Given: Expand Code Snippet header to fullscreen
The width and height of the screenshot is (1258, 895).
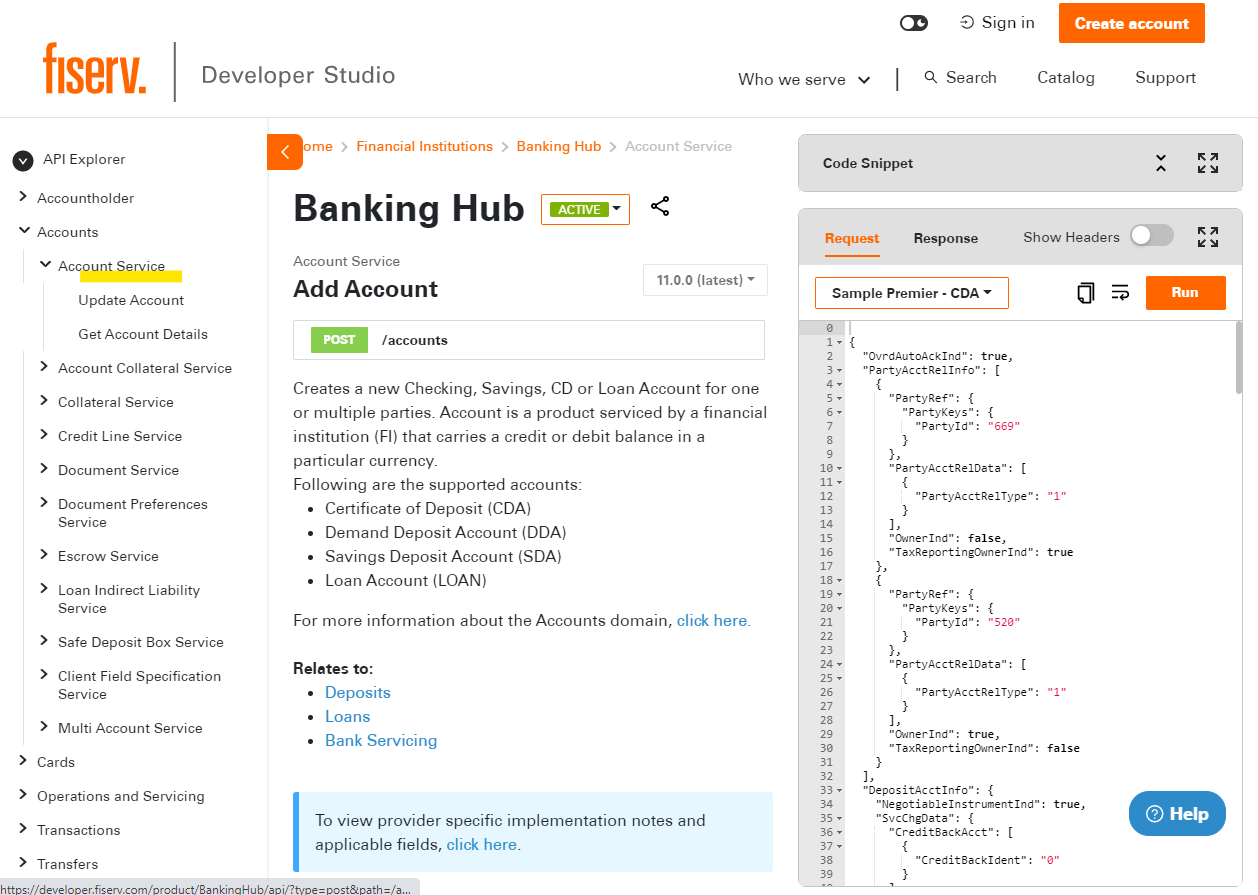Looking at the screenshot, I should pyautogui.click(x=1208, y=163).
